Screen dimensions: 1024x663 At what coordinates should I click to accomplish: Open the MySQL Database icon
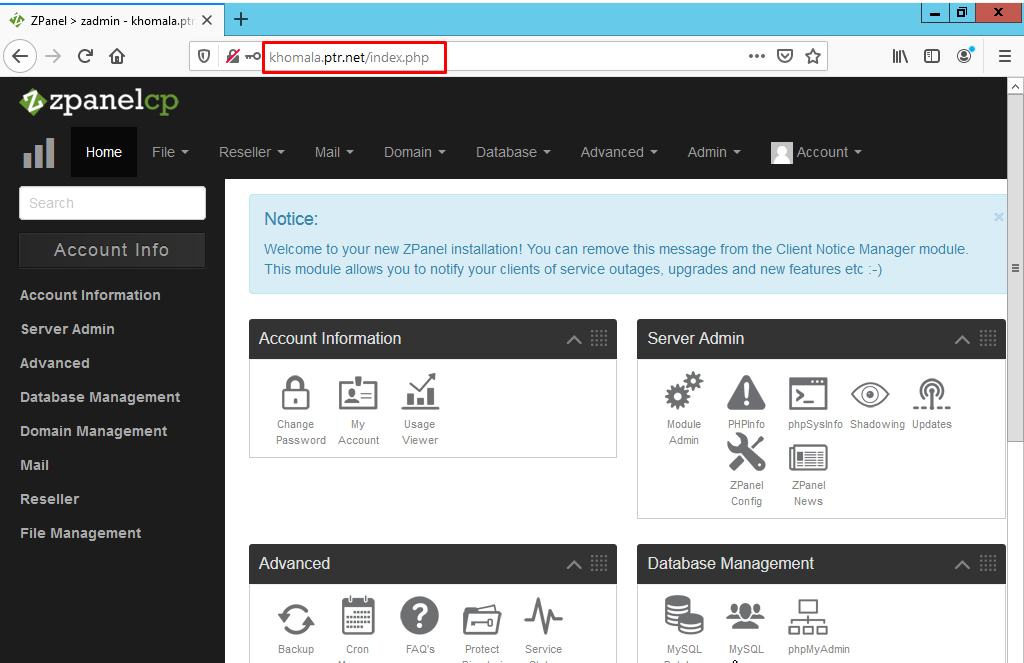pos(684,615)
